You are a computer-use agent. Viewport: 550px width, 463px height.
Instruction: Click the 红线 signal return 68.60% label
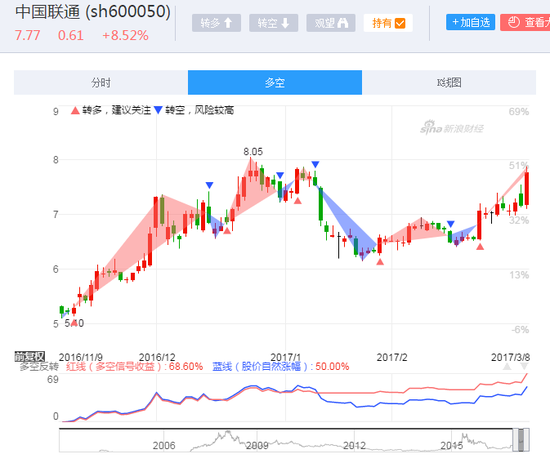tap(134, 367)
